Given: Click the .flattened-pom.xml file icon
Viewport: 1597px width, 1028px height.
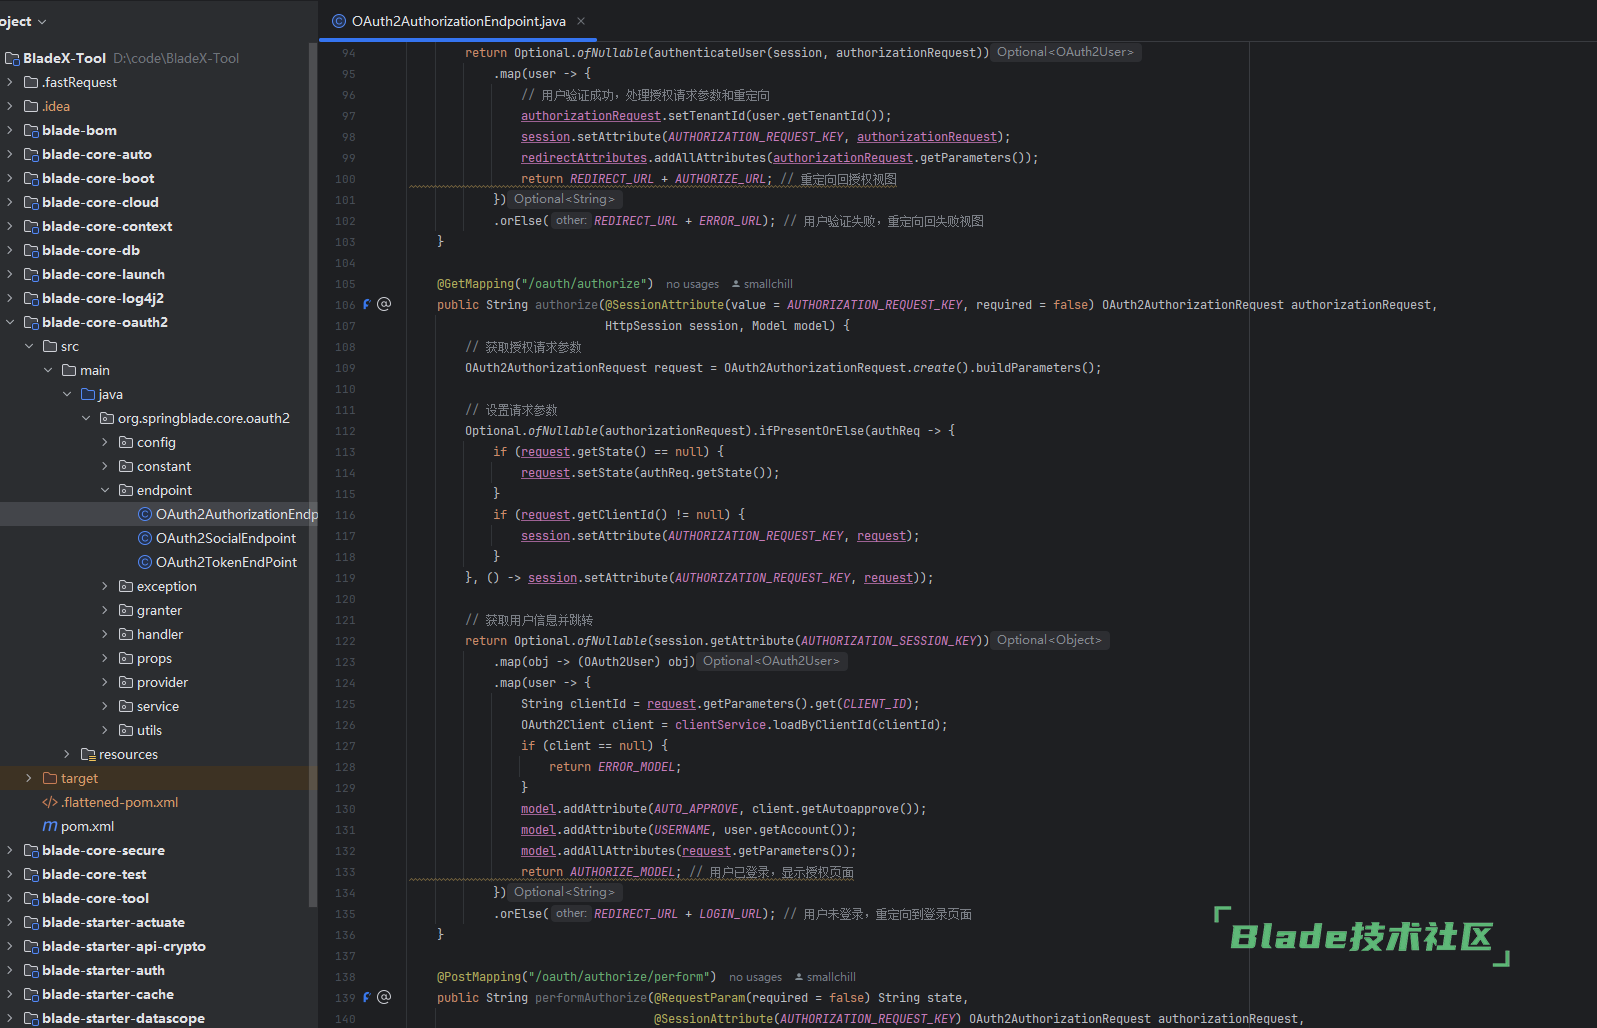Looking at the screenshot, I should tap(50, 802).
